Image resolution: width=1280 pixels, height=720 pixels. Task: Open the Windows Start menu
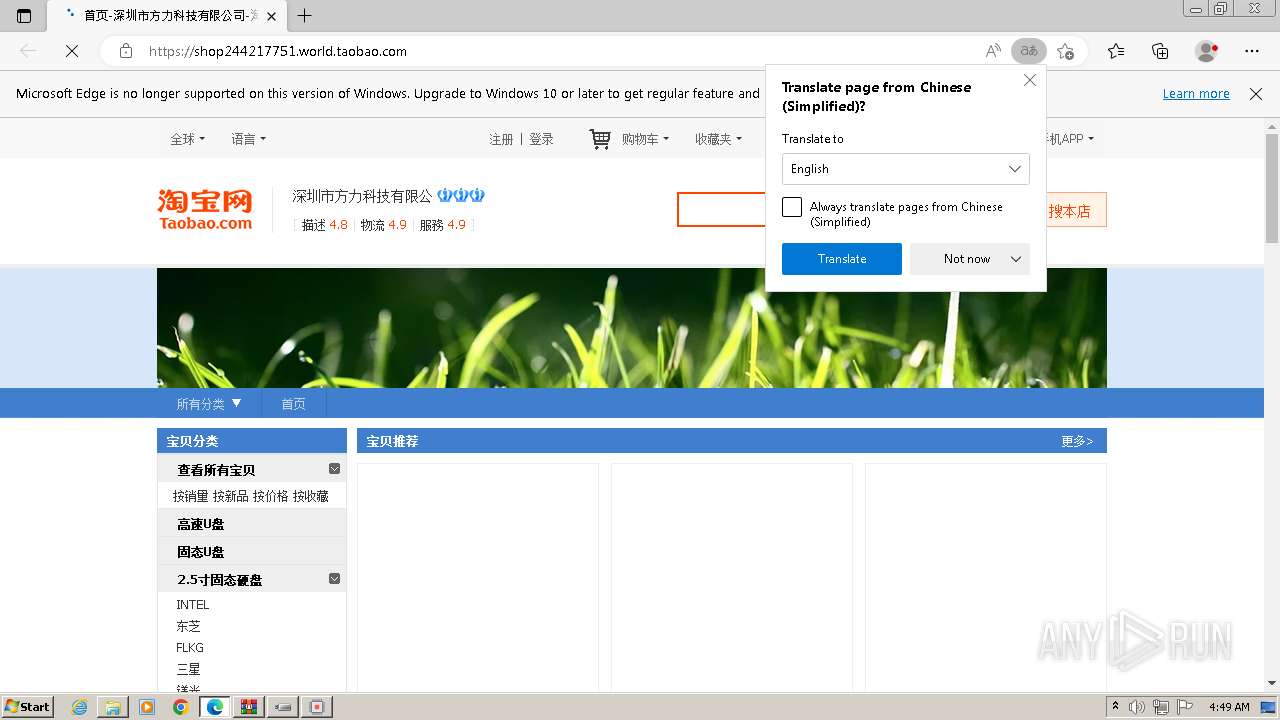point(28,706)
